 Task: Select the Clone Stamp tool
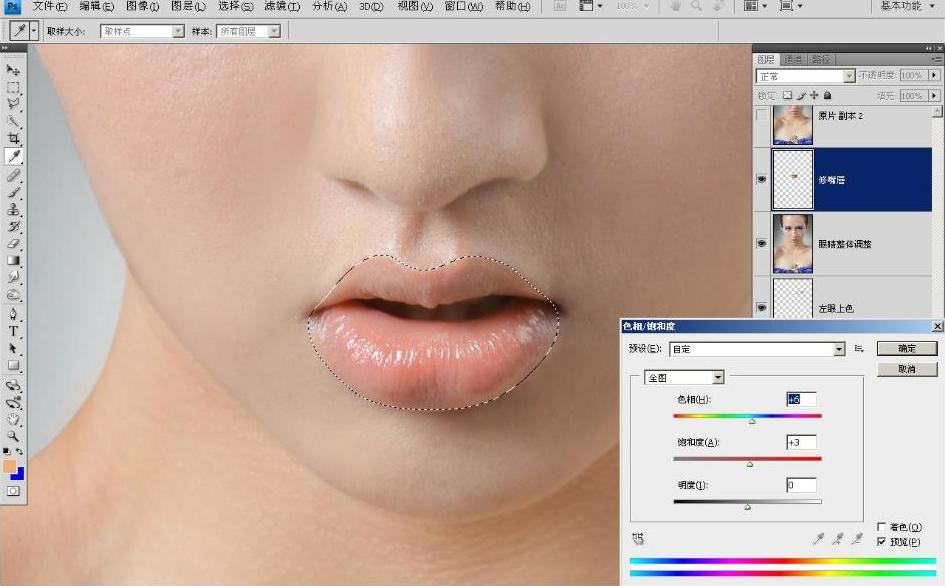pyautogui.click(x=13, y=209)
